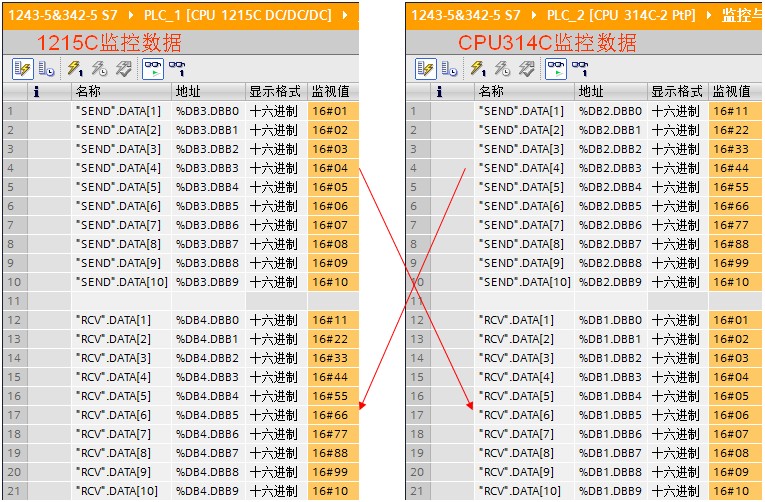The width and height of the screenshot is (765, 502).
Task: Toggle modify columns icon in 1215C watch table
Action: (x=22, y=69)
